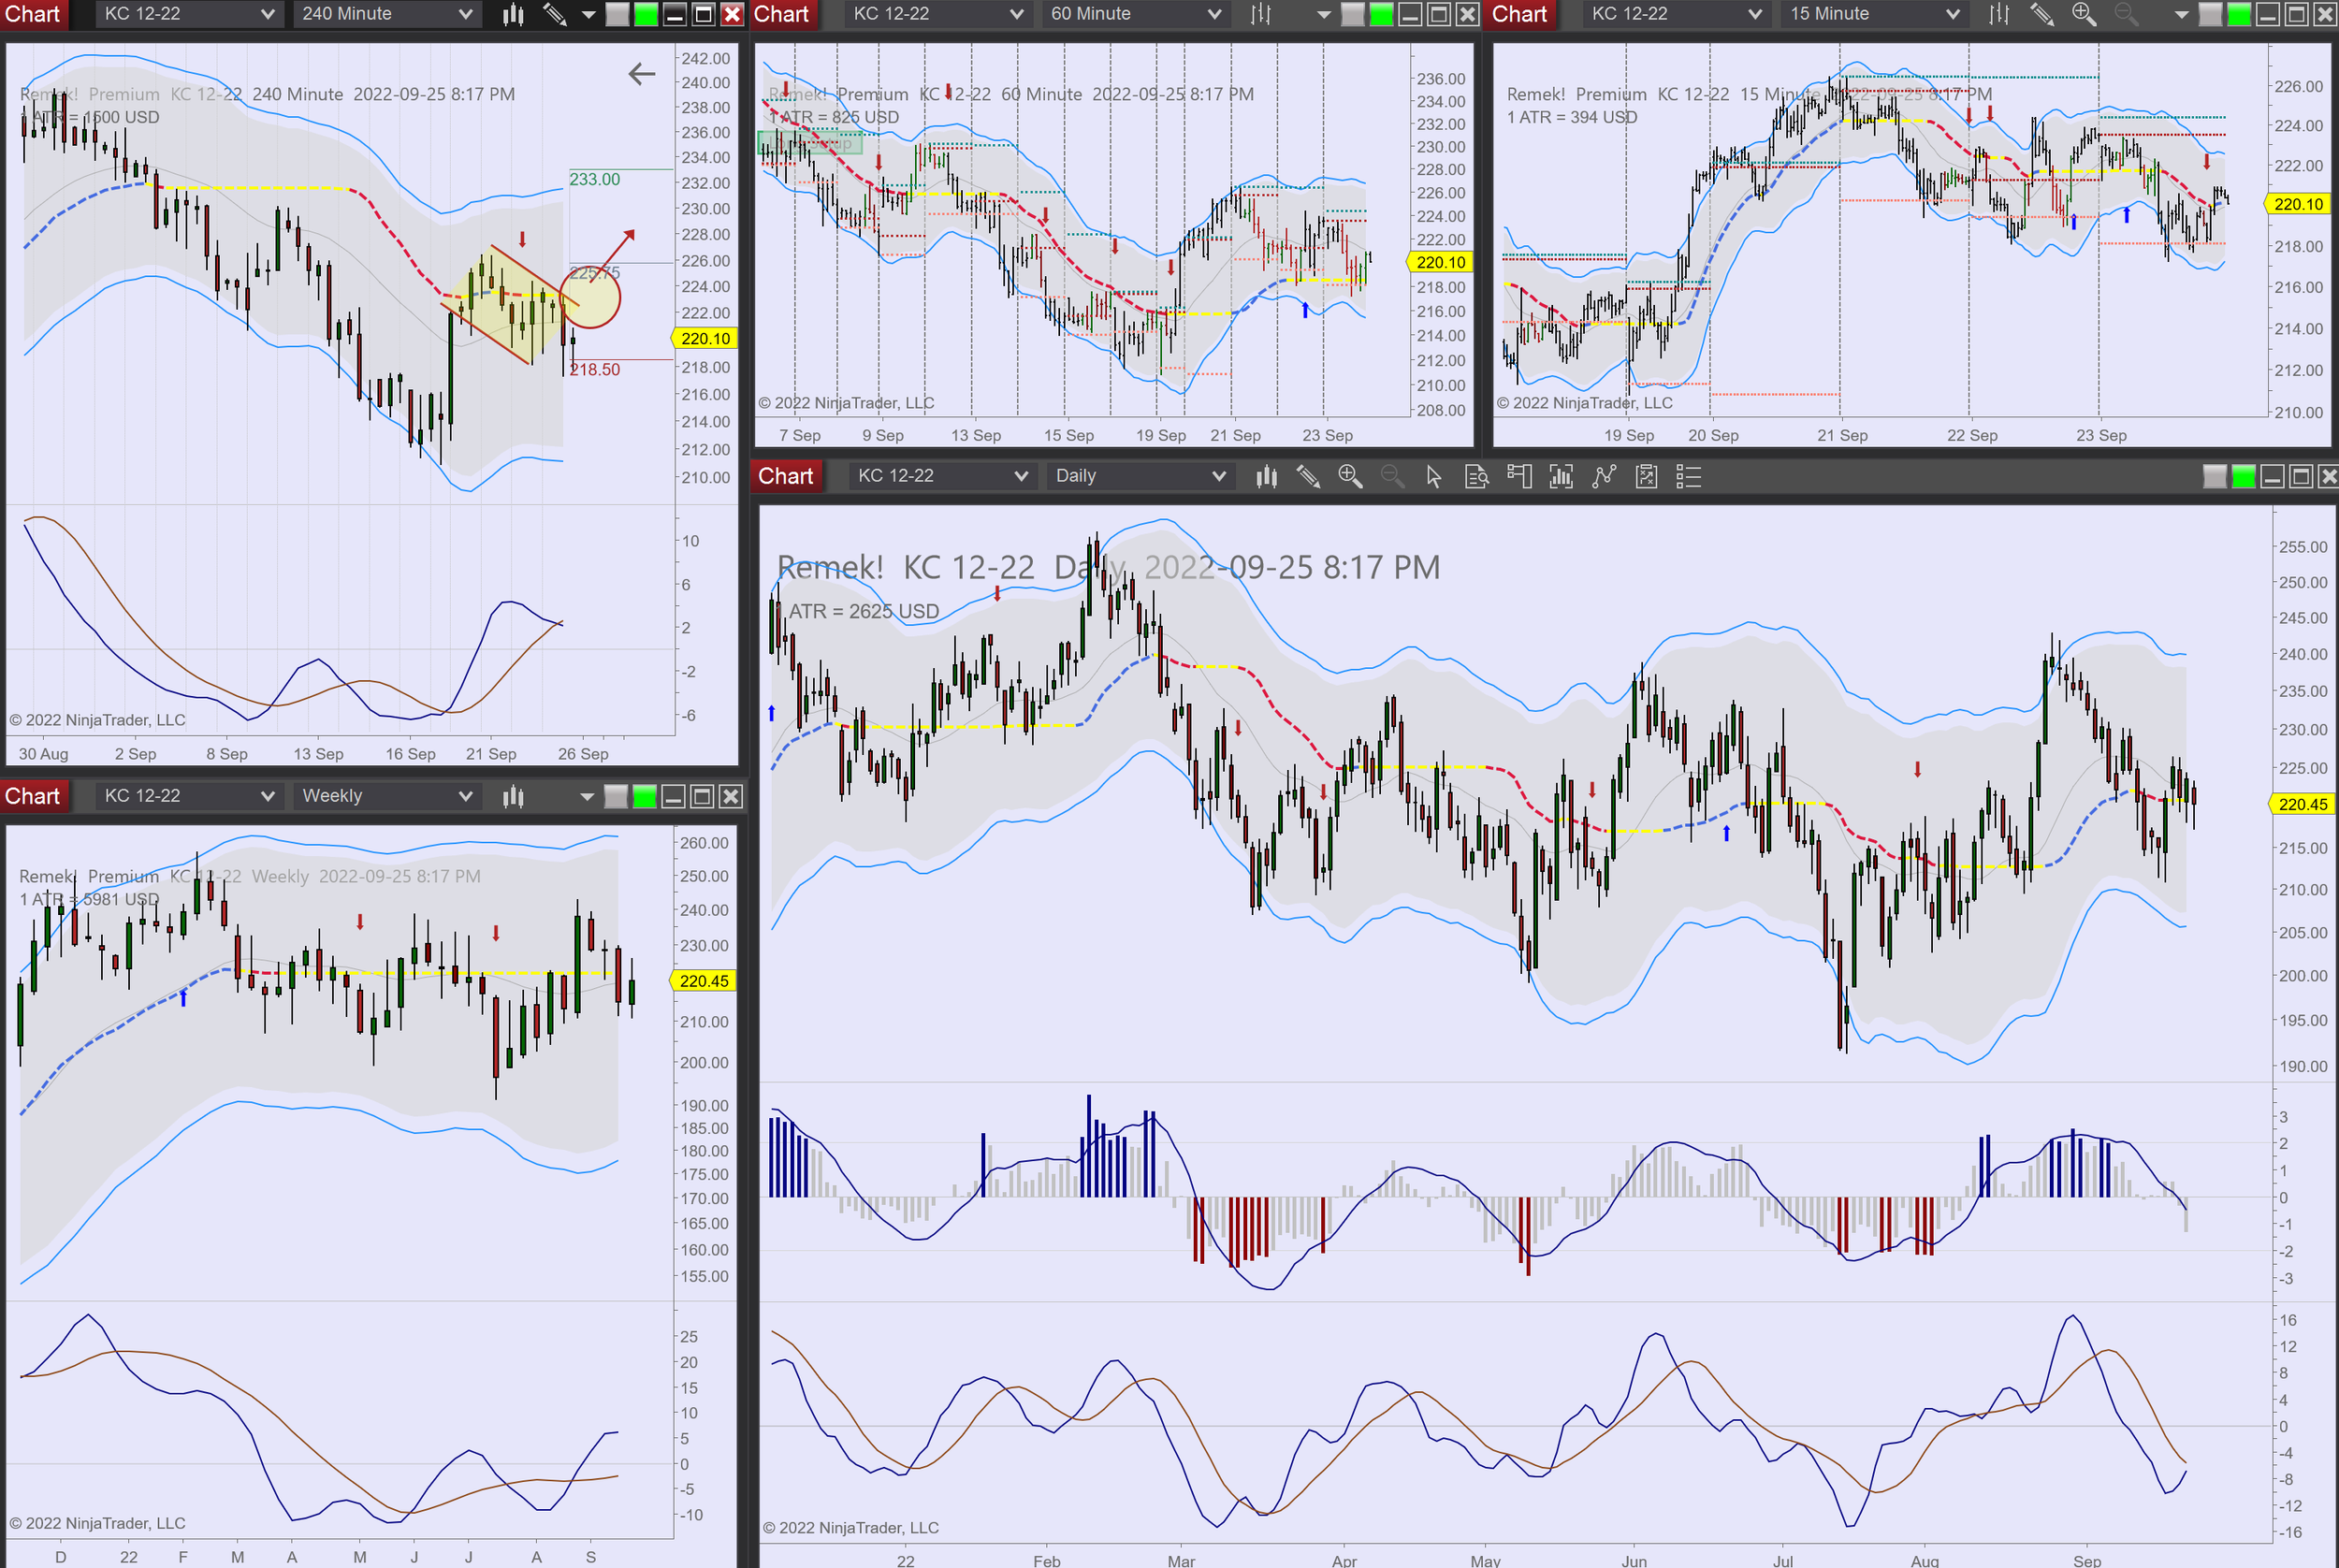
Task: Click Chart tab of Weekly window
Action: click(x=33, y=796)
